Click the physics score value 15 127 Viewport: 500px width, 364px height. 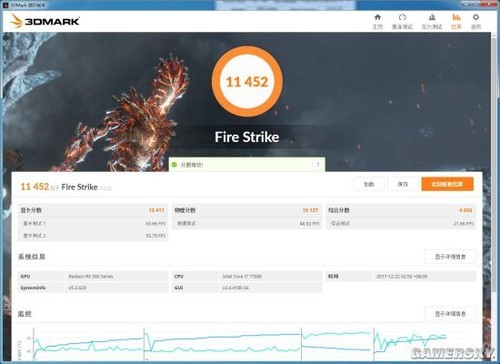pos(310,210)
